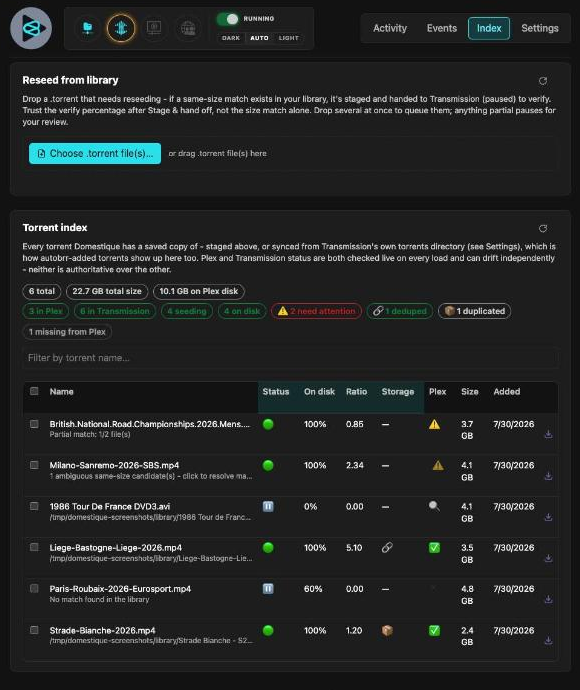The height and width of the screenshot is (690, 580).
Task: Download the Paris-Roubaix torrent file
Action: point(548,599)
